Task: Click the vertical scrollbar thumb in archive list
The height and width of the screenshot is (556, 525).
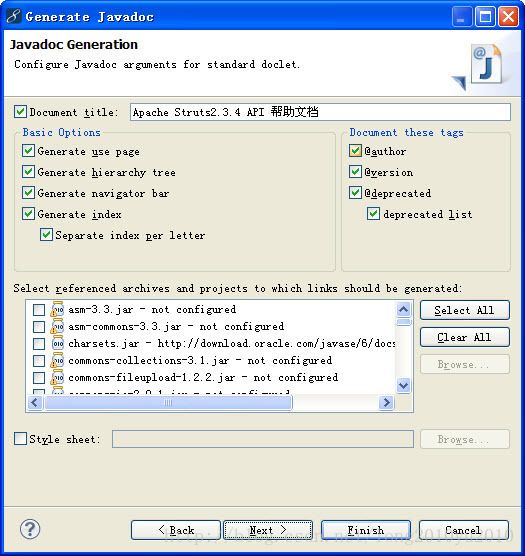Action: click(403, 322)
